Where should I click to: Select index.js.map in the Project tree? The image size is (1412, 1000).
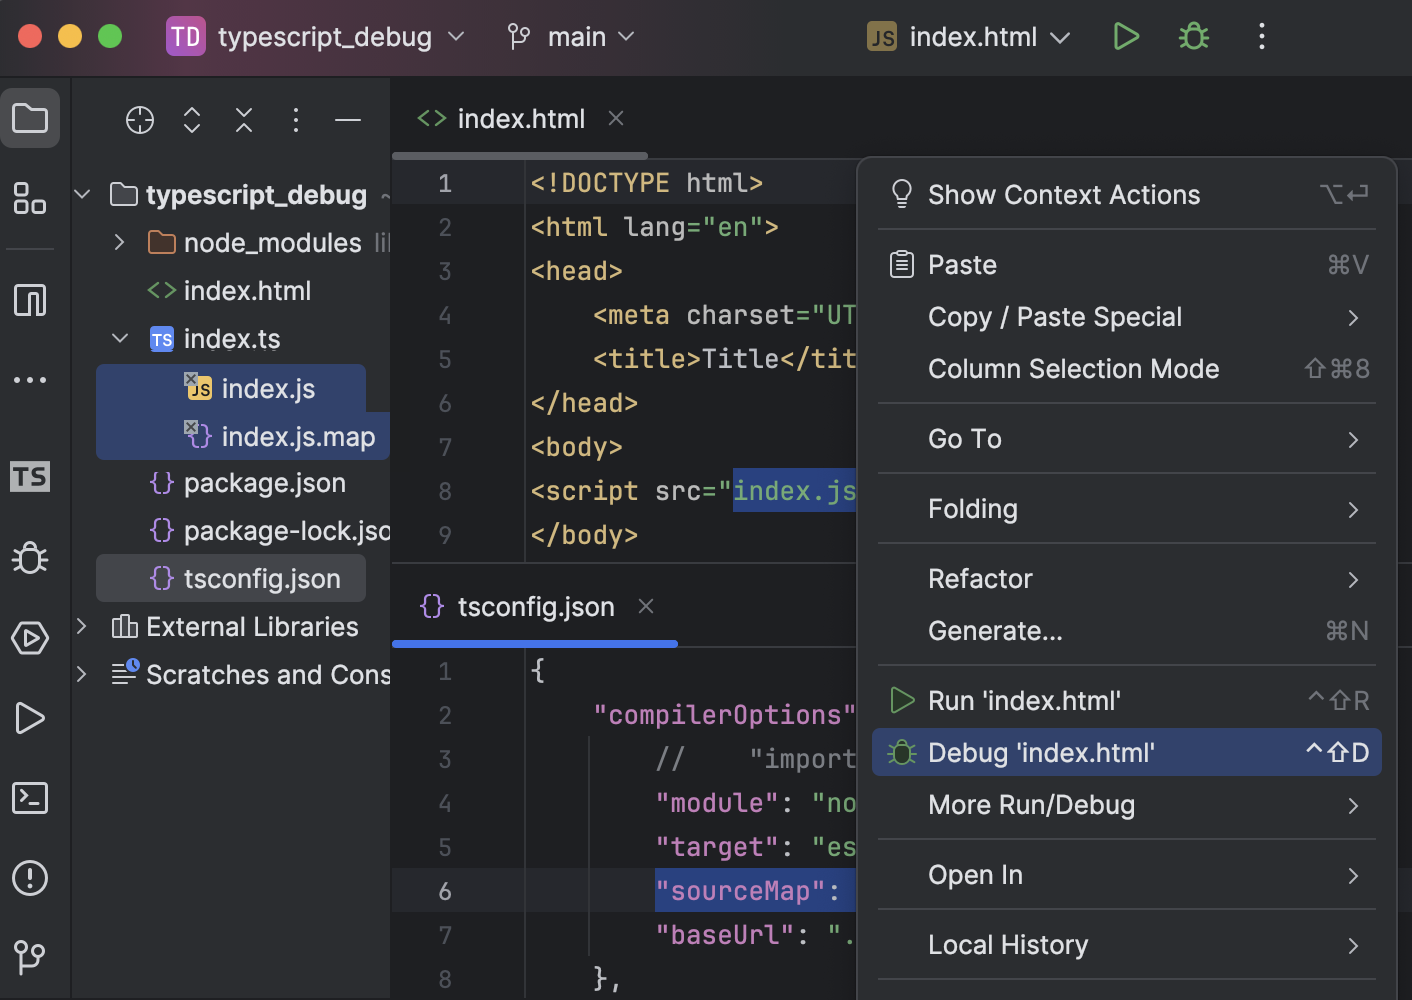(298, 436)
